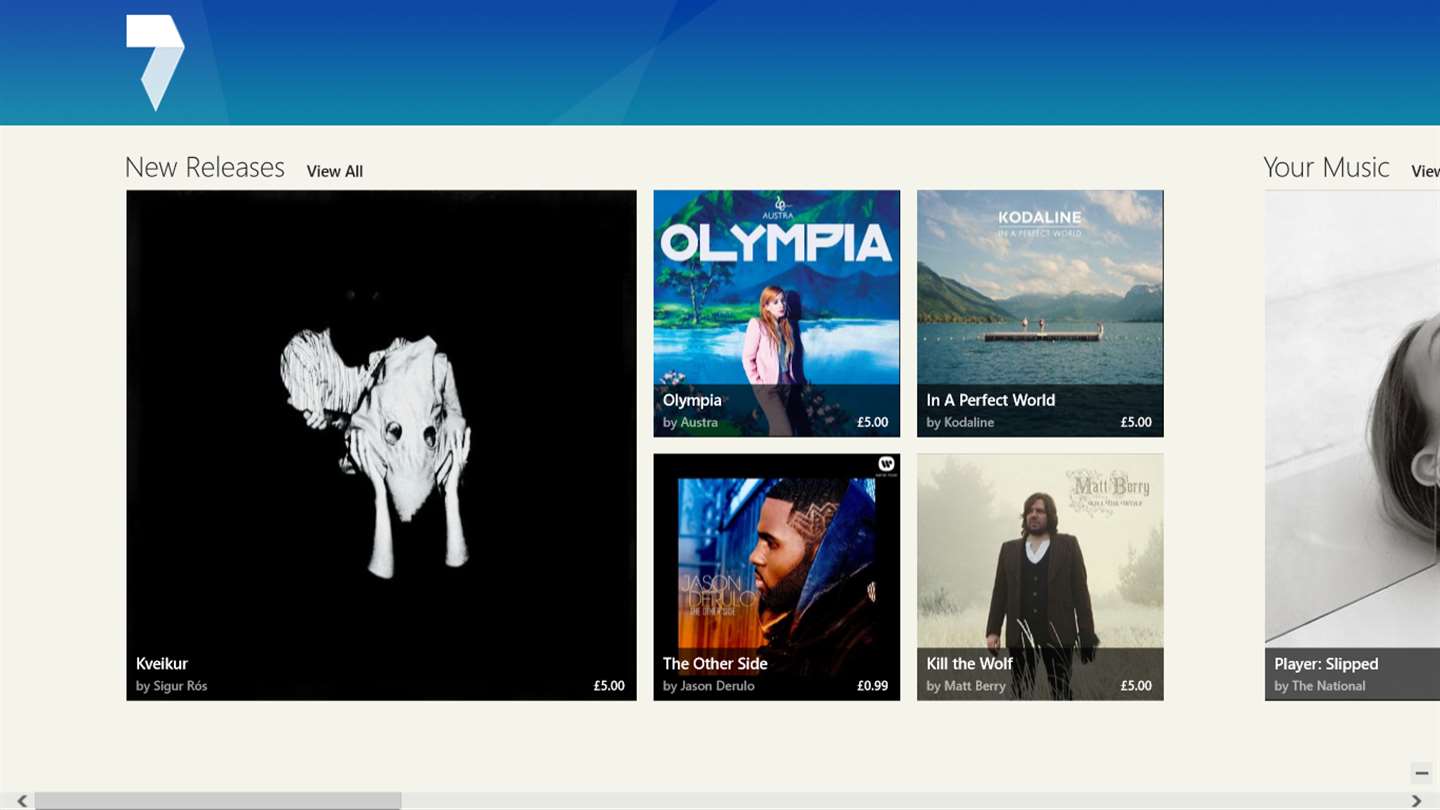Open the Player: Slipped tile by The National
This screenshot has height=810, width=1440.
1352,445
